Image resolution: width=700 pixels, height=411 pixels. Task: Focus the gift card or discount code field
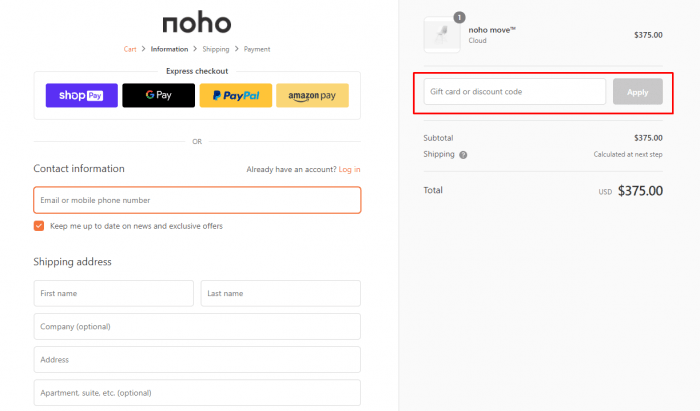tap(515, 91)
